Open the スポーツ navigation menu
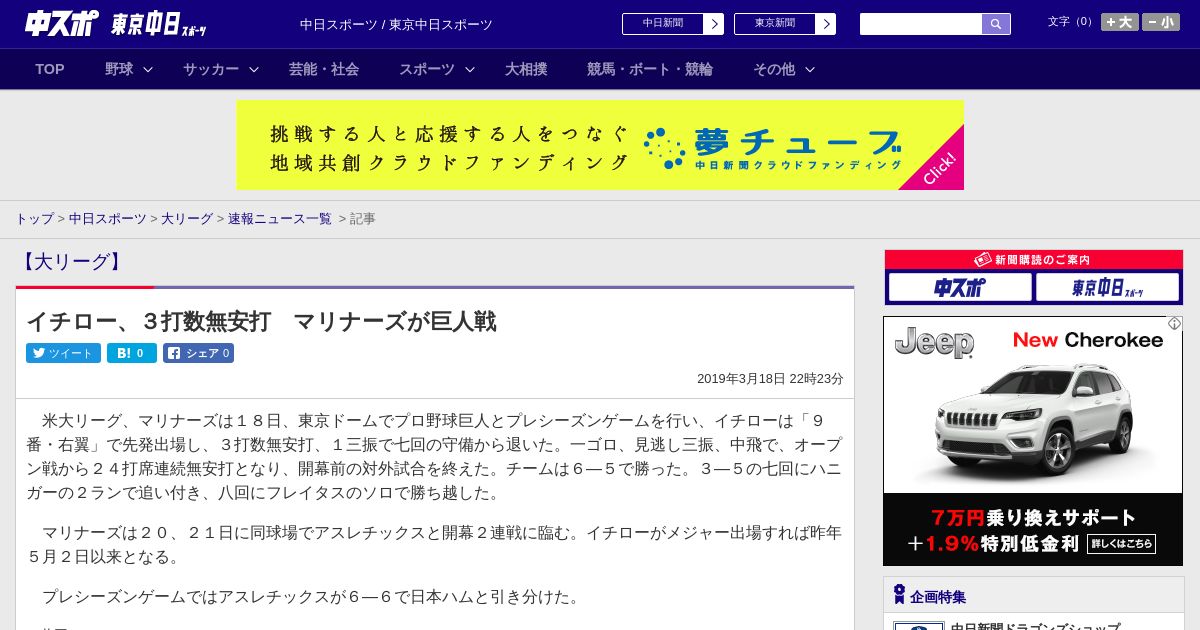This screenshot has width=1200, height=630. tap(427, 69)
